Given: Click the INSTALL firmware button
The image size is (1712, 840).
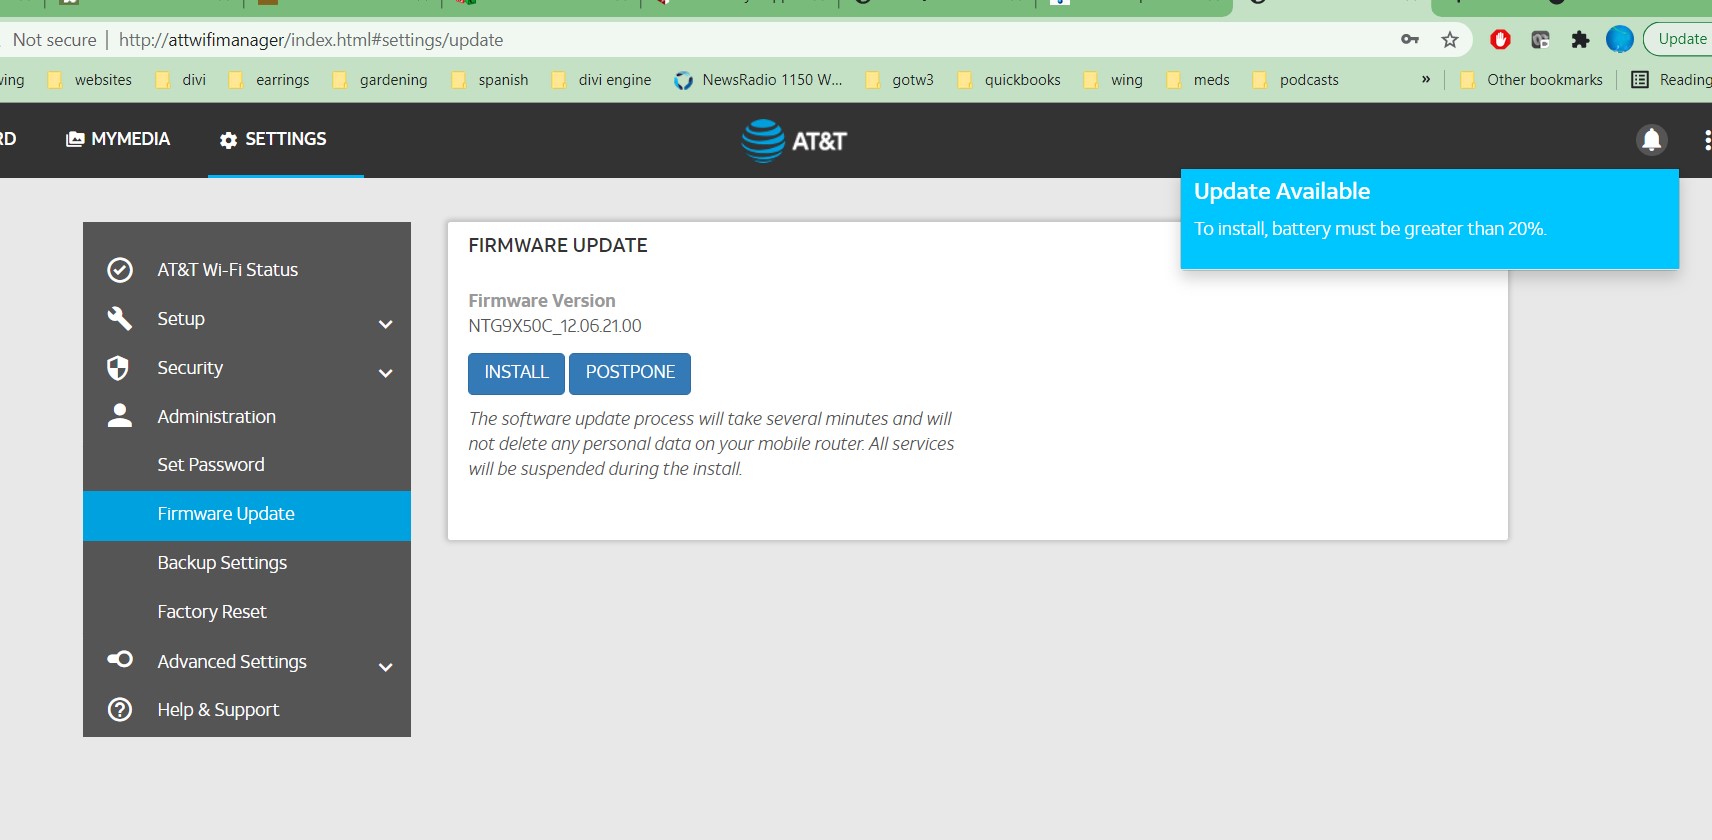Looking at the screenshot, I should pyautogui.click(x=516, y=373).
